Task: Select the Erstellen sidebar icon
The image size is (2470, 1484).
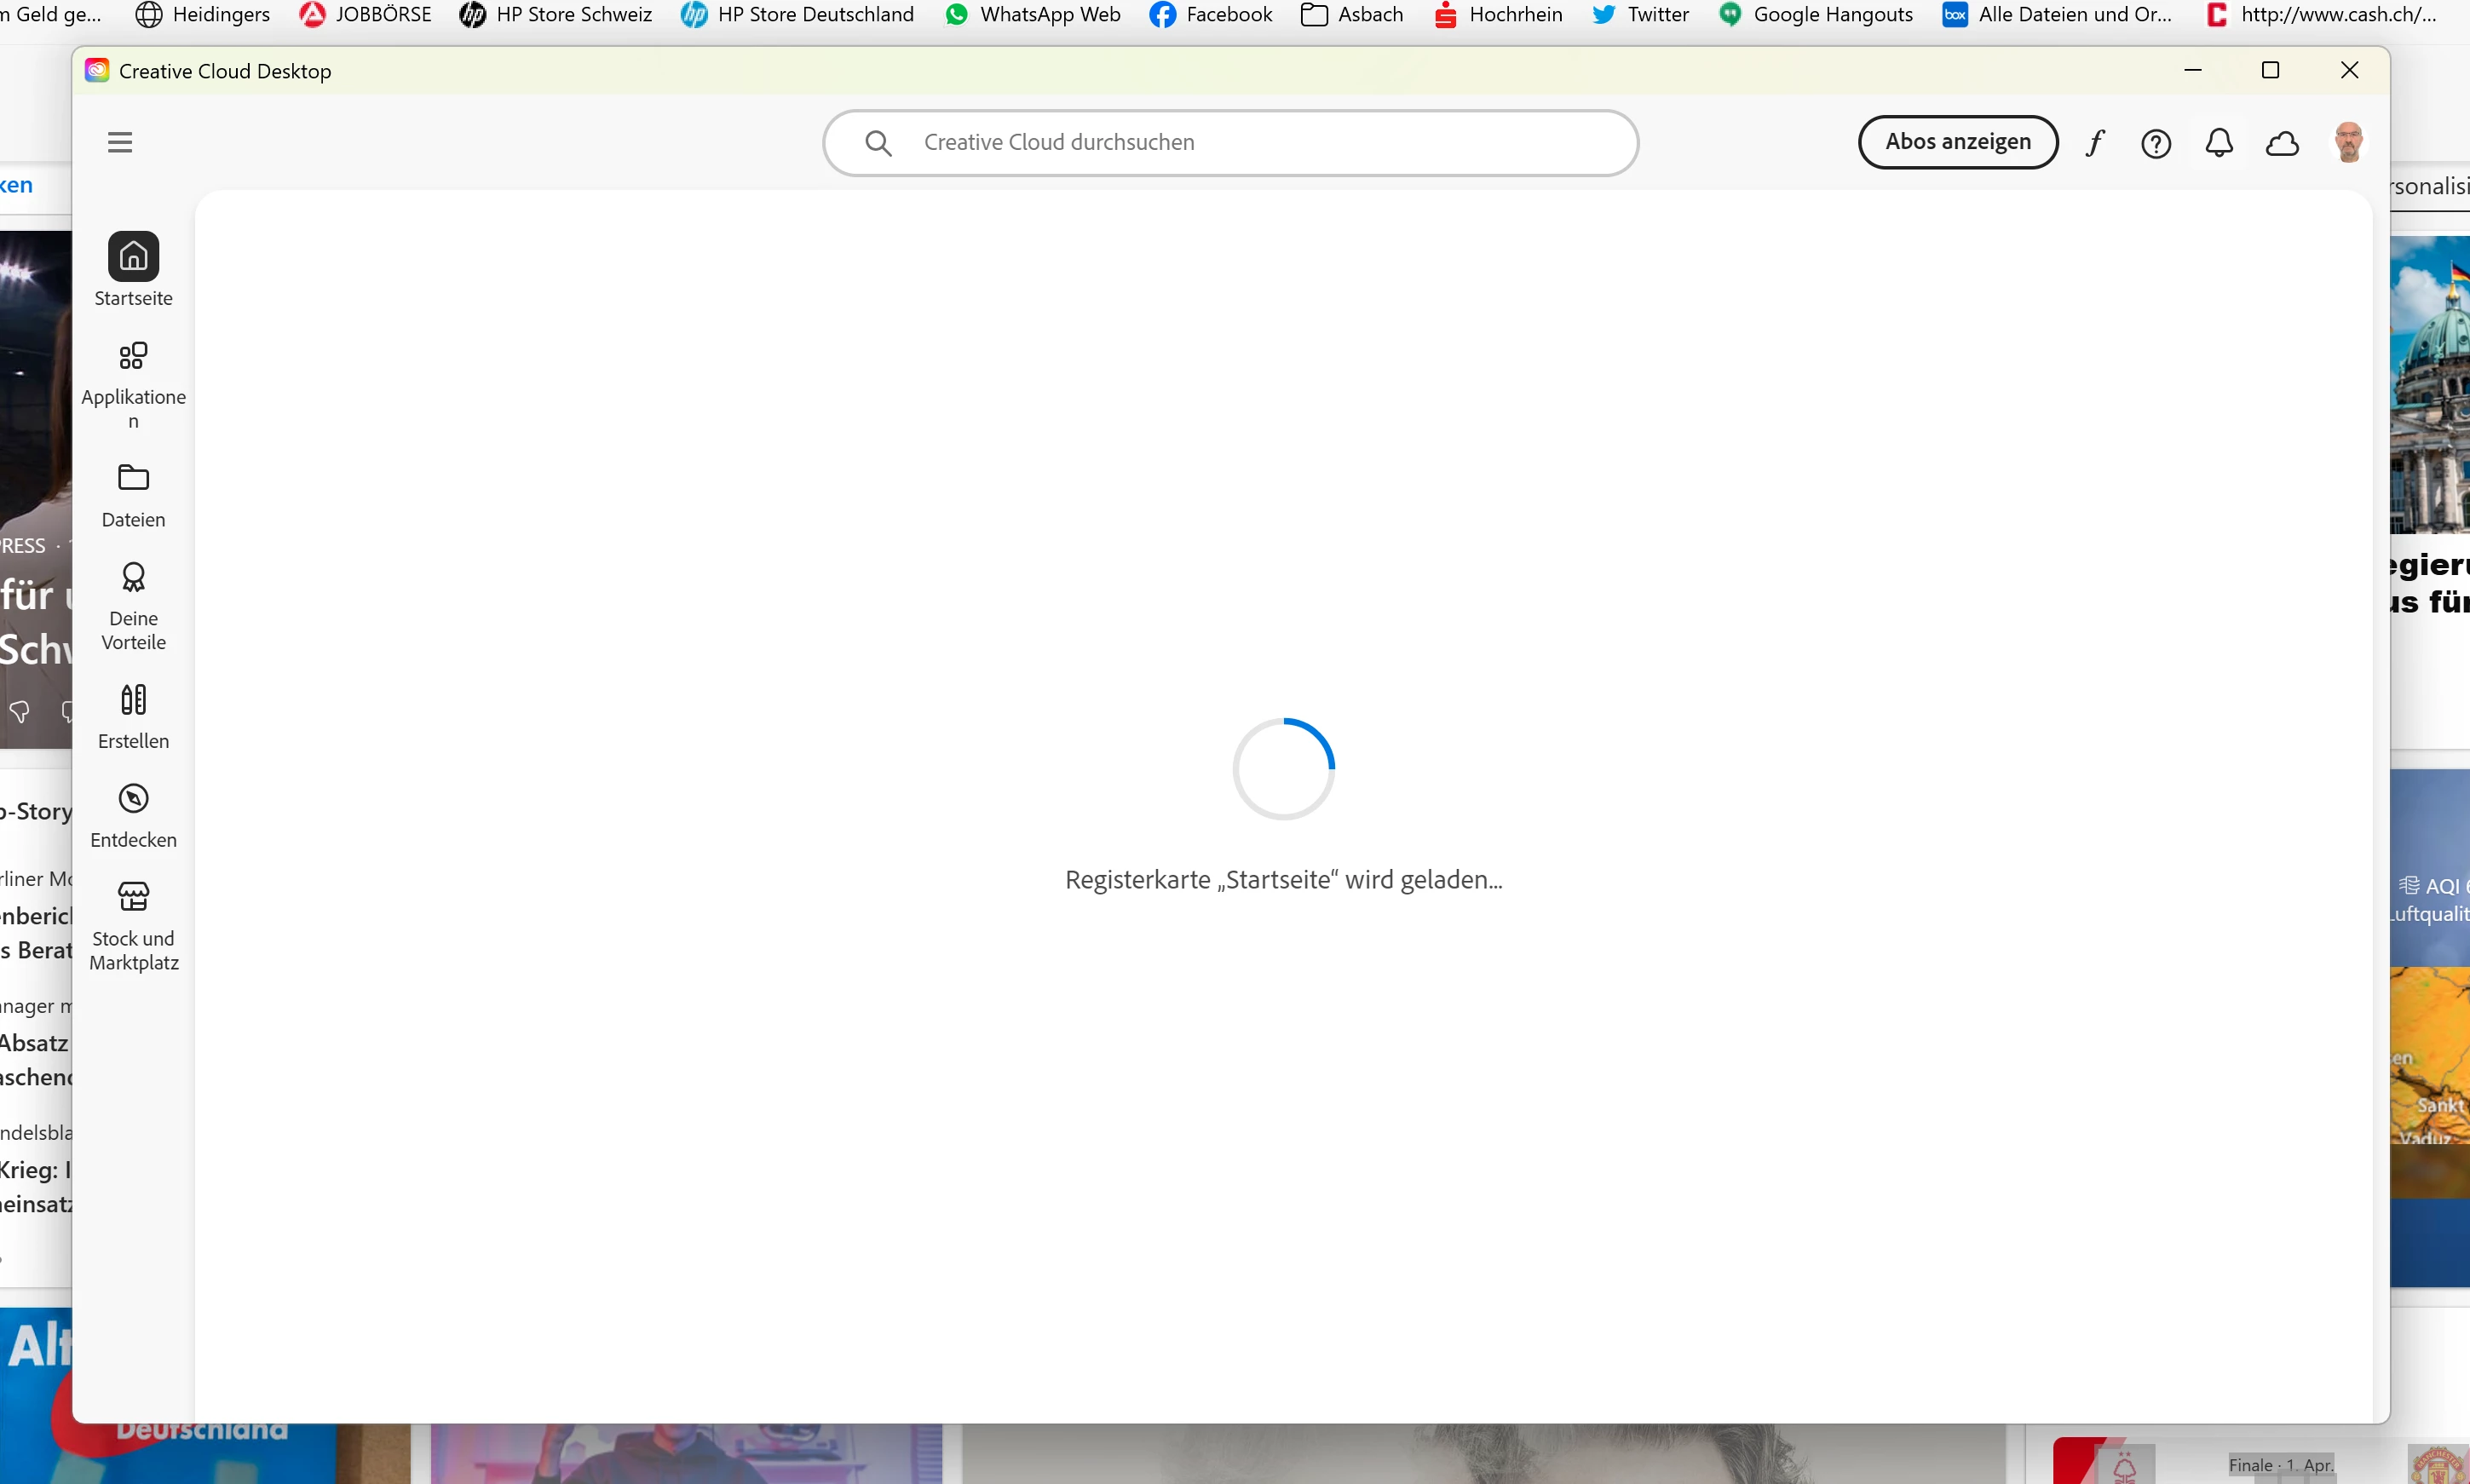Action: click(x=133, y=700)
